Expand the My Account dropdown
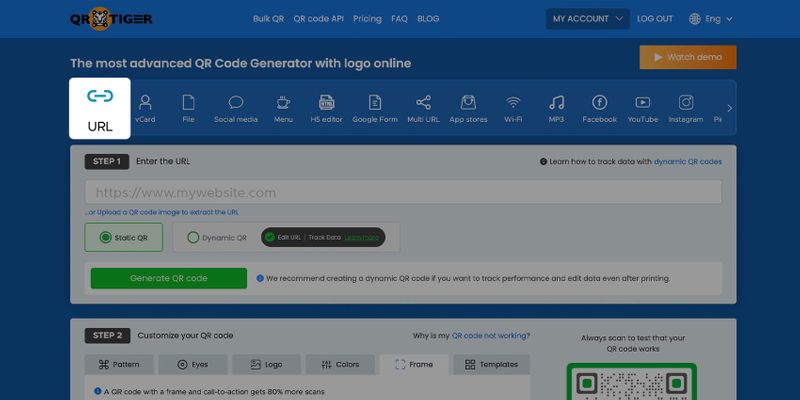This screenshot has height=400, width=800. [x=588, y=18]
